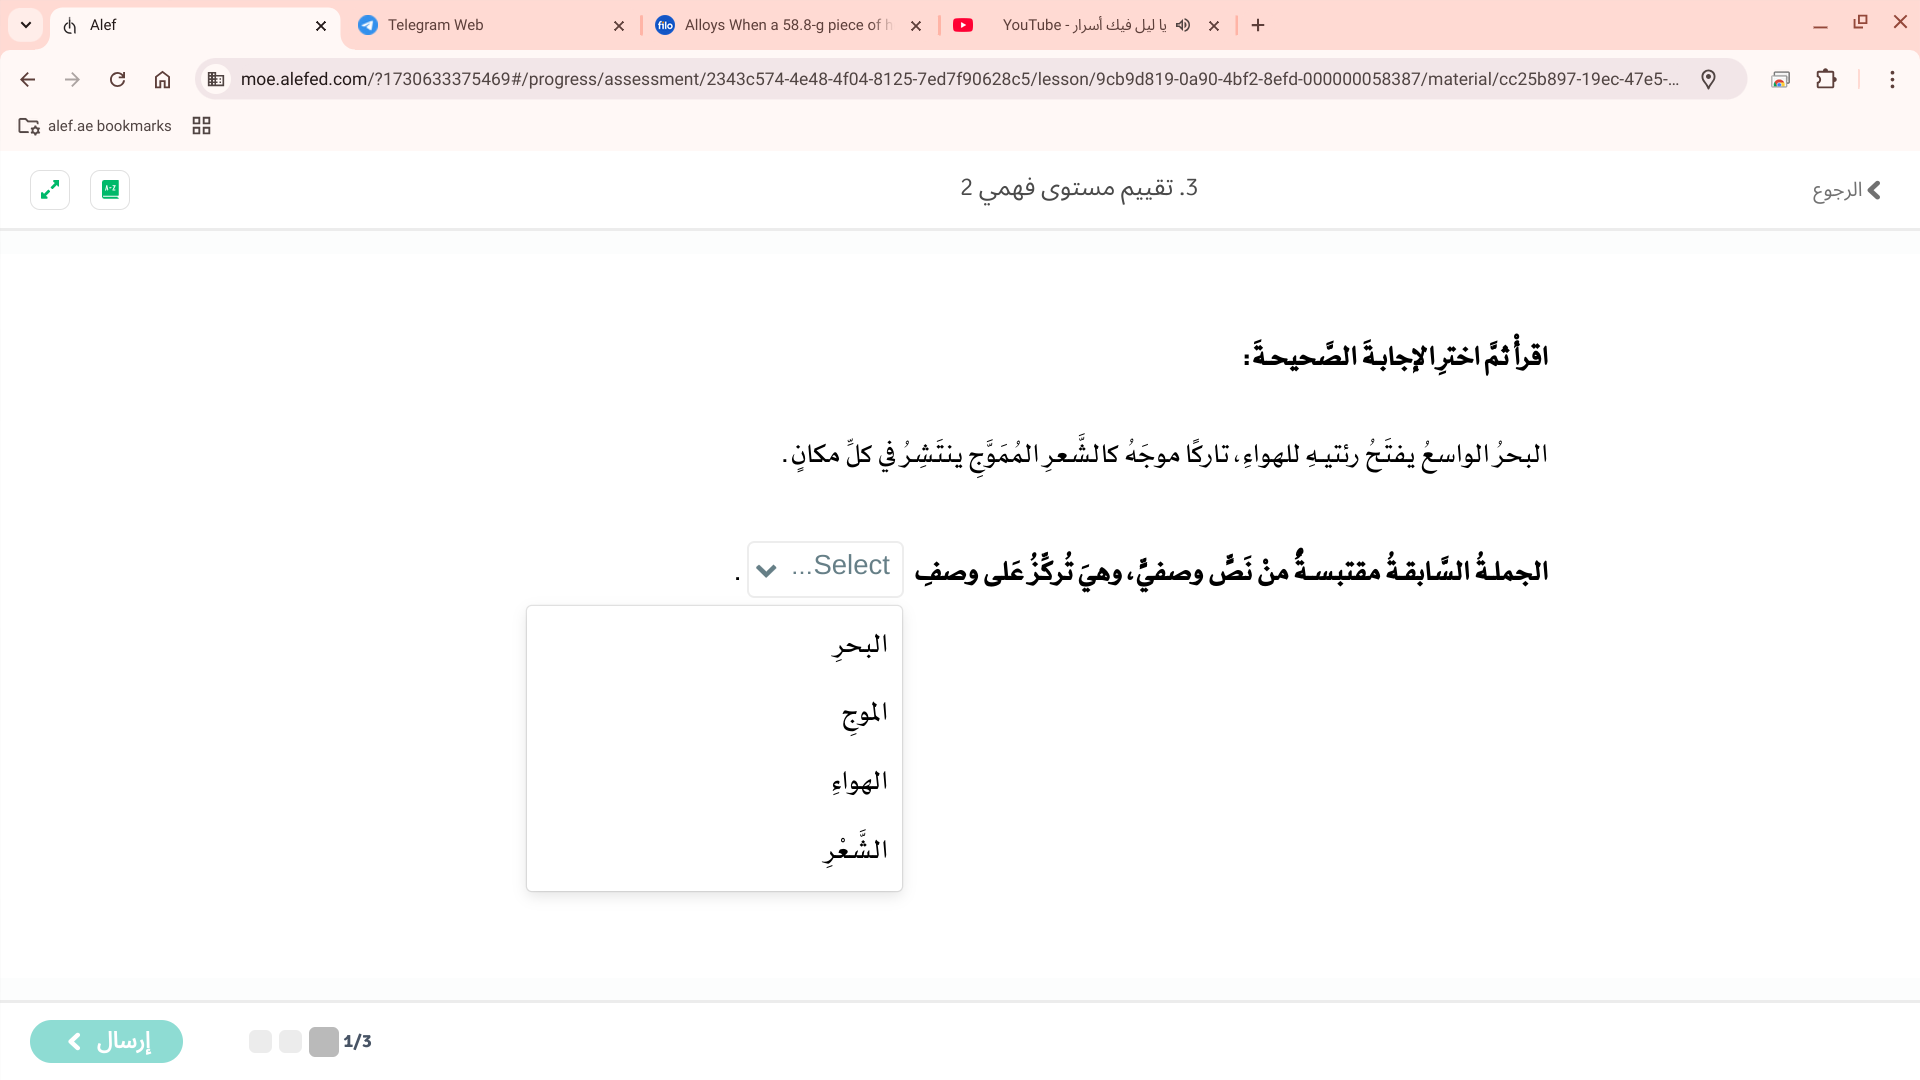Open the apps grid icon in bookmarks bar
Image resolution: width=1920 pixels, height=1080 pixels.
pyautogui.click(x=201, y=126)
